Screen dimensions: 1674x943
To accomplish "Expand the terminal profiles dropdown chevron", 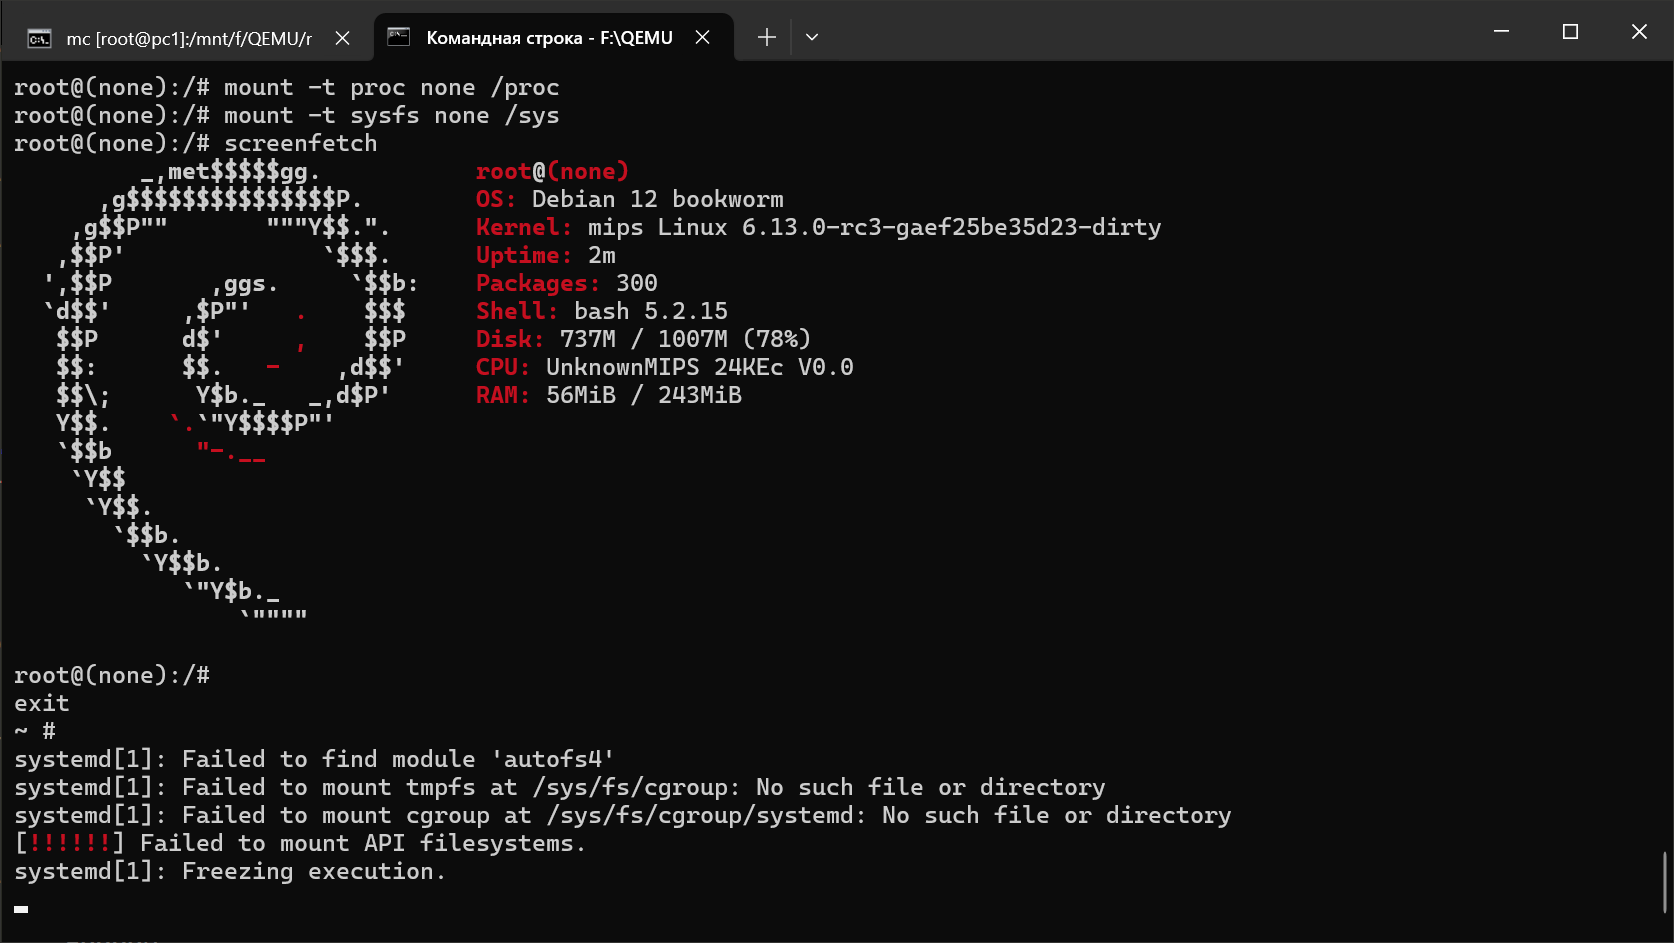I will pos(812,38).
